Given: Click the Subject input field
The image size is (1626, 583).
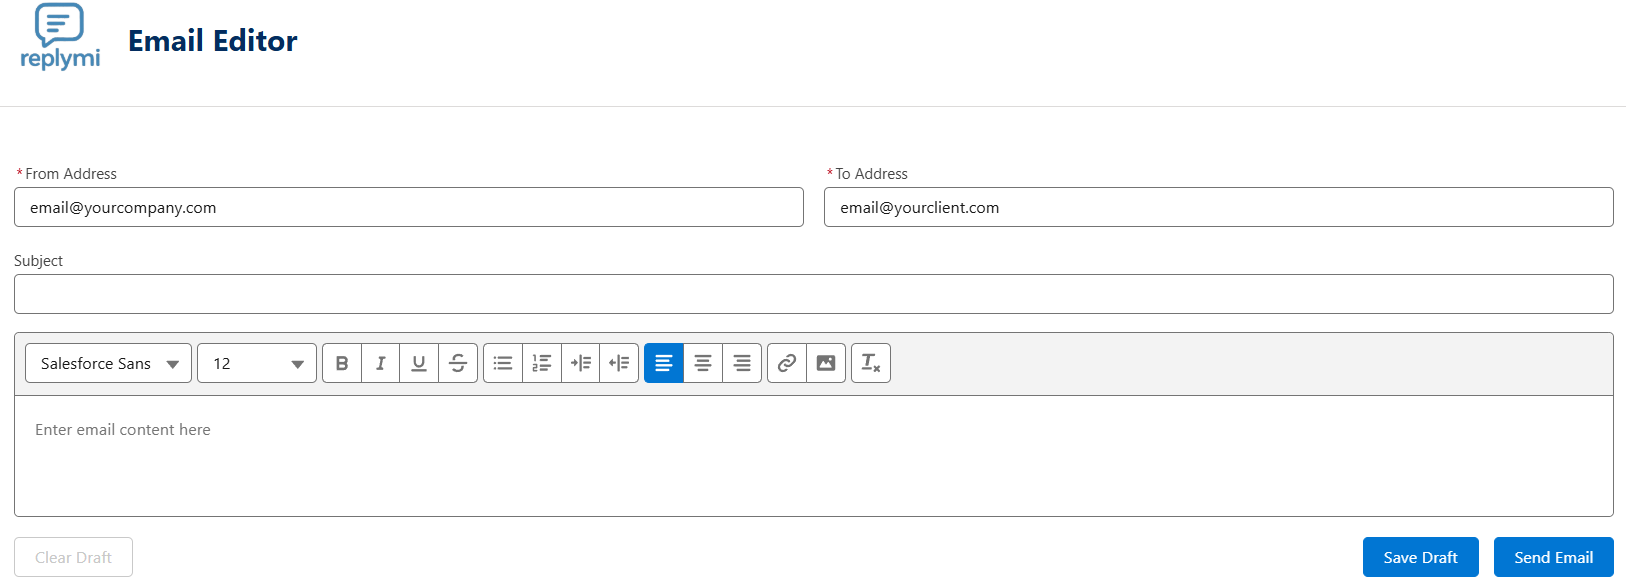Looking at the screenshot, I should [813, 294].
